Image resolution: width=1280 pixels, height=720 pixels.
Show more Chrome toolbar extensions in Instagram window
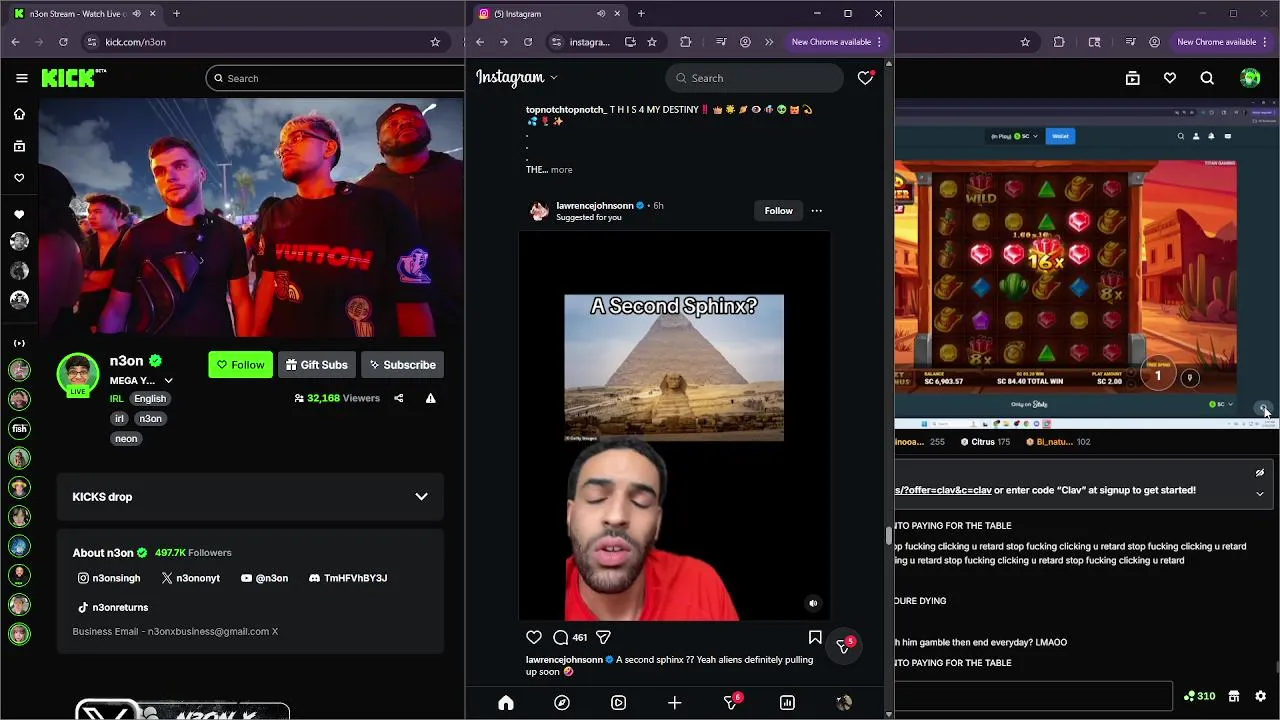pos(769,42)
